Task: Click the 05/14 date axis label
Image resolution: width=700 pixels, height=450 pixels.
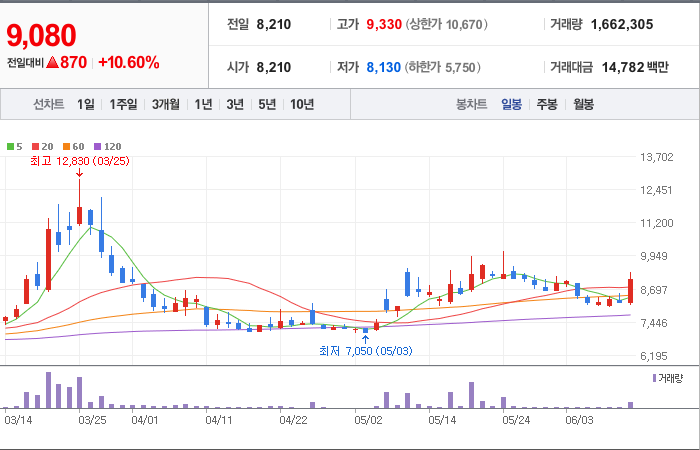Action: (442, 421)
